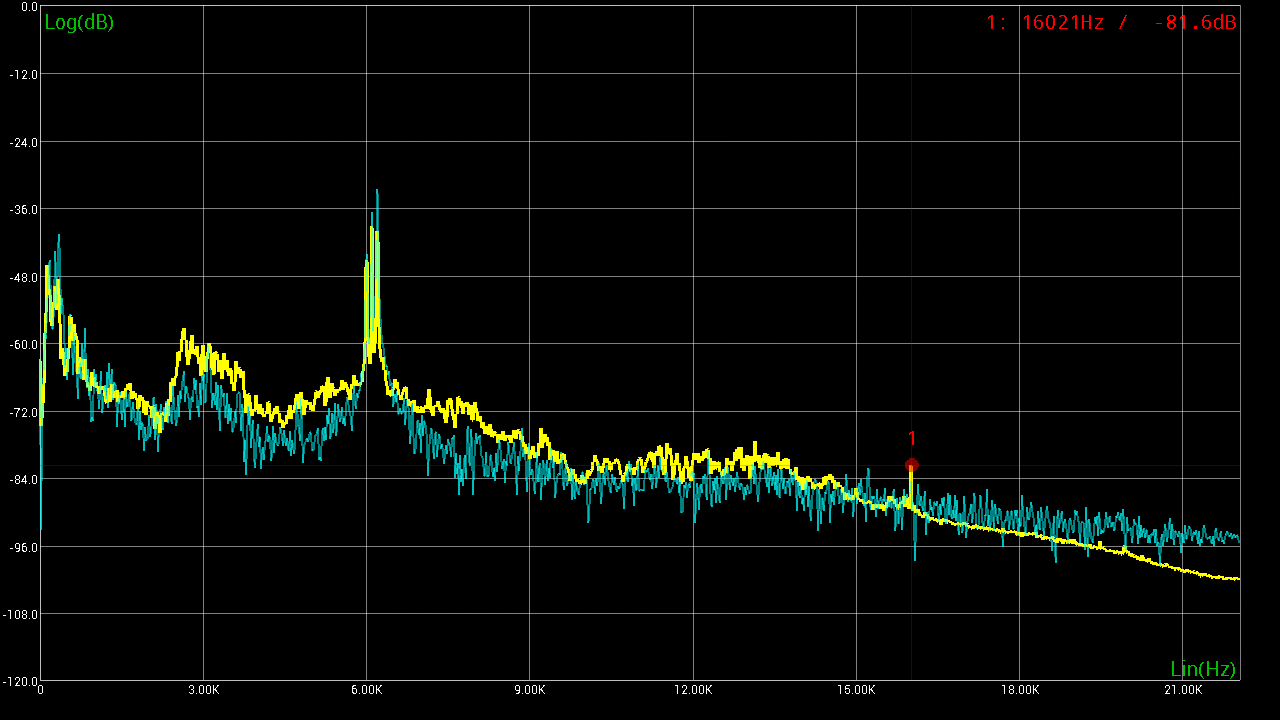Click the tallest spectrum peak near 6 kHz
Viewport: 1280px width, 720px height.
pos(377,192)
